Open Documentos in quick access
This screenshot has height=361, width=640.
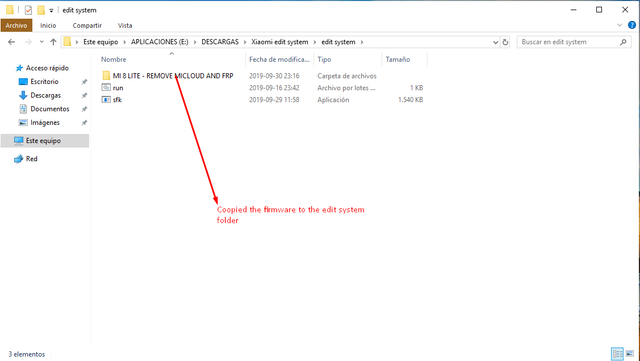[49, 109]
